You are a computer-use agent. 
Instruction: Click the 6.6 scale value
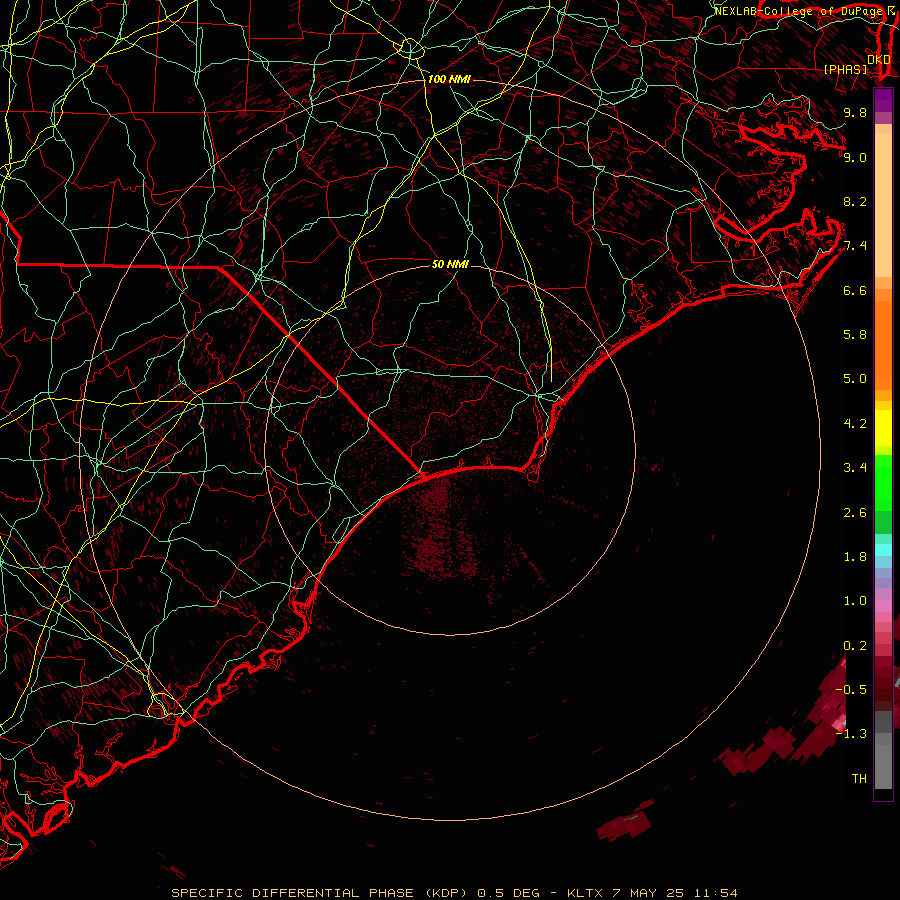click(855, 290)
